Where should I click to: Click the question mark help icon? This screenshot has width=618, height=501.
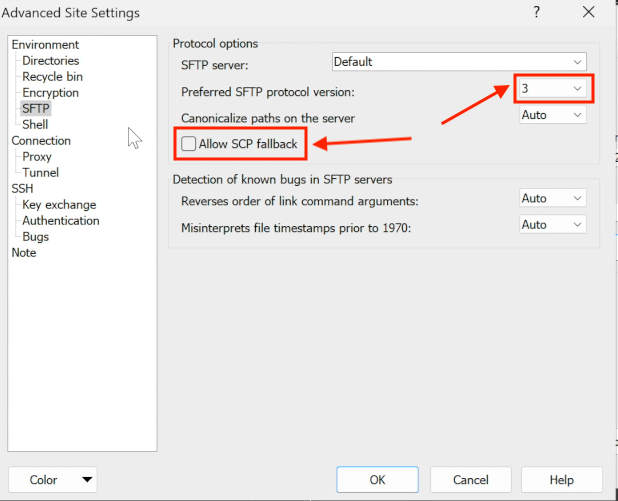(536, 12)
